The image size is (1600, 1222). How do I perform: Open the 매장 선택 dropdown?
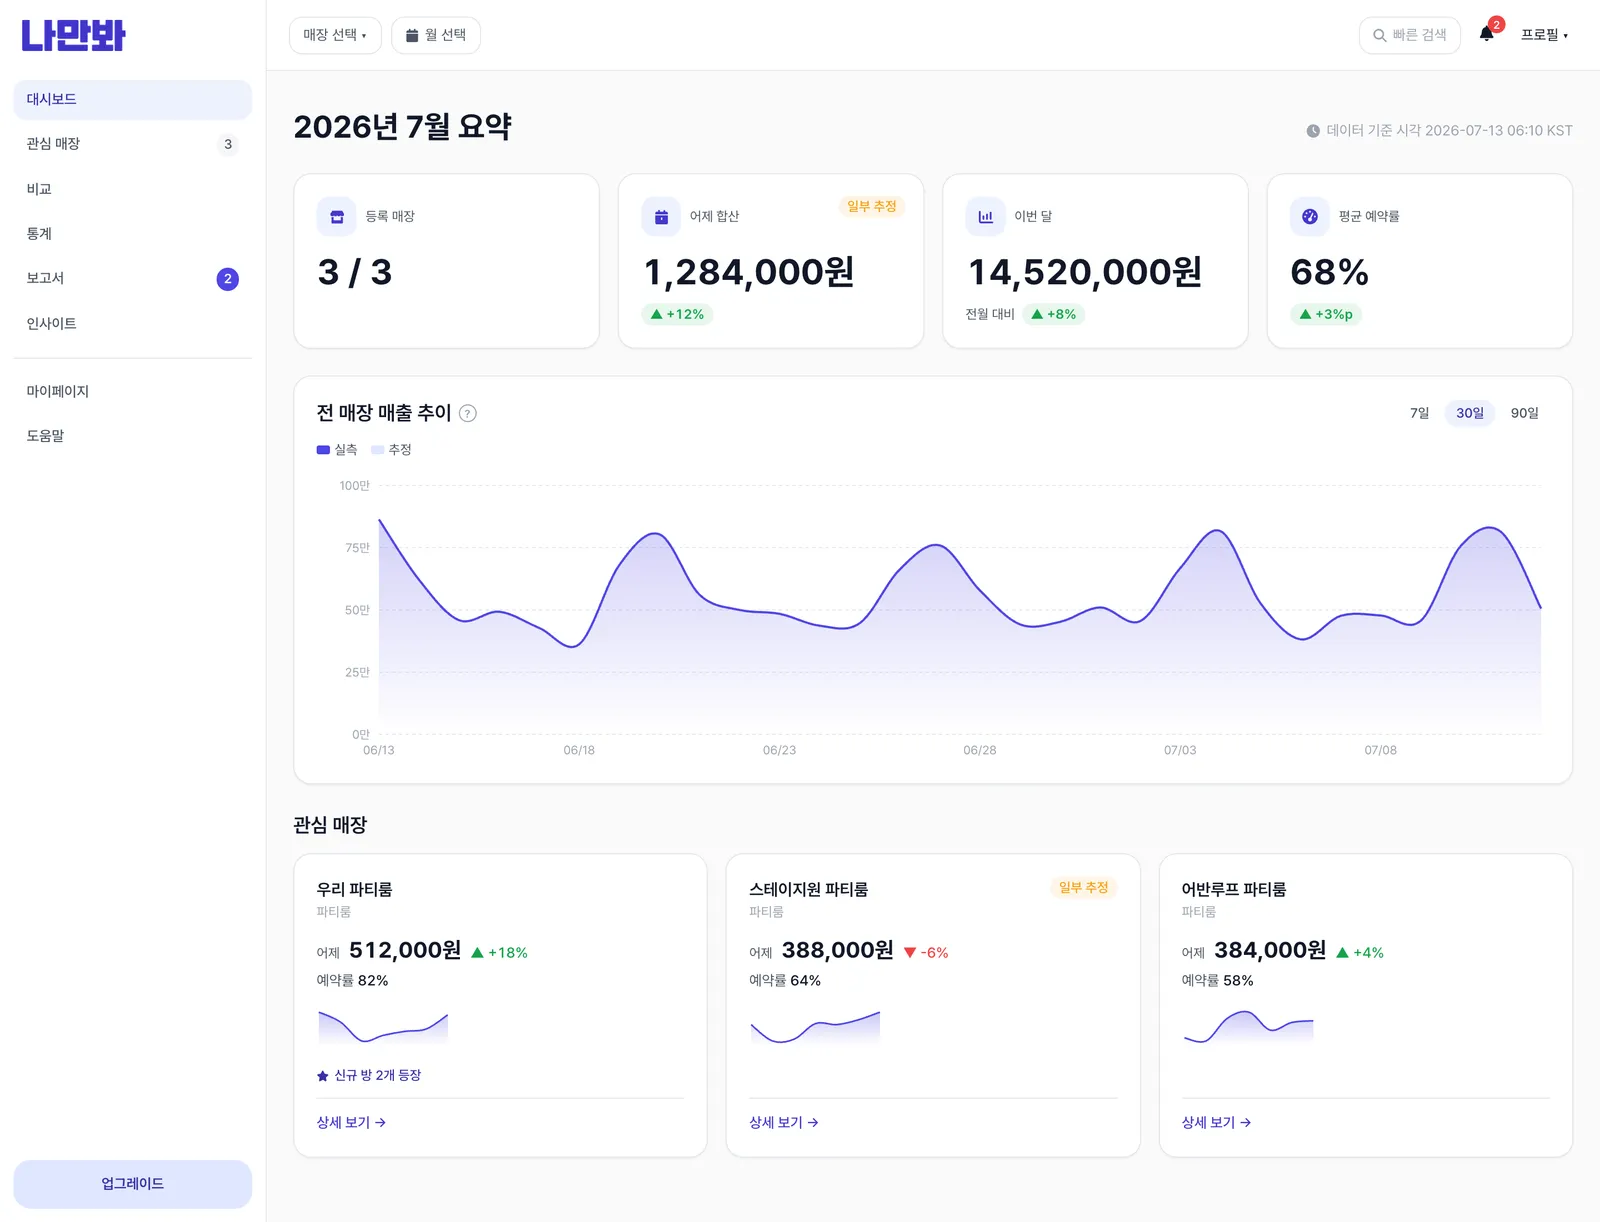(335, 35)
